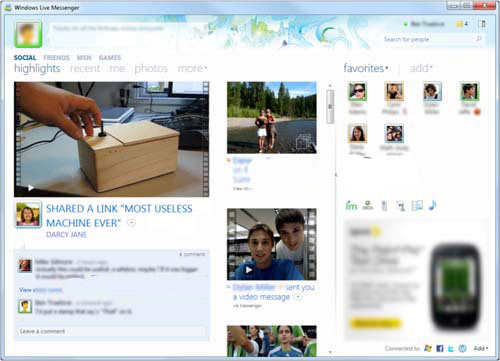Click the music note icon
Image resolution: width=500 pixels, height=361 pixels.
433,205
